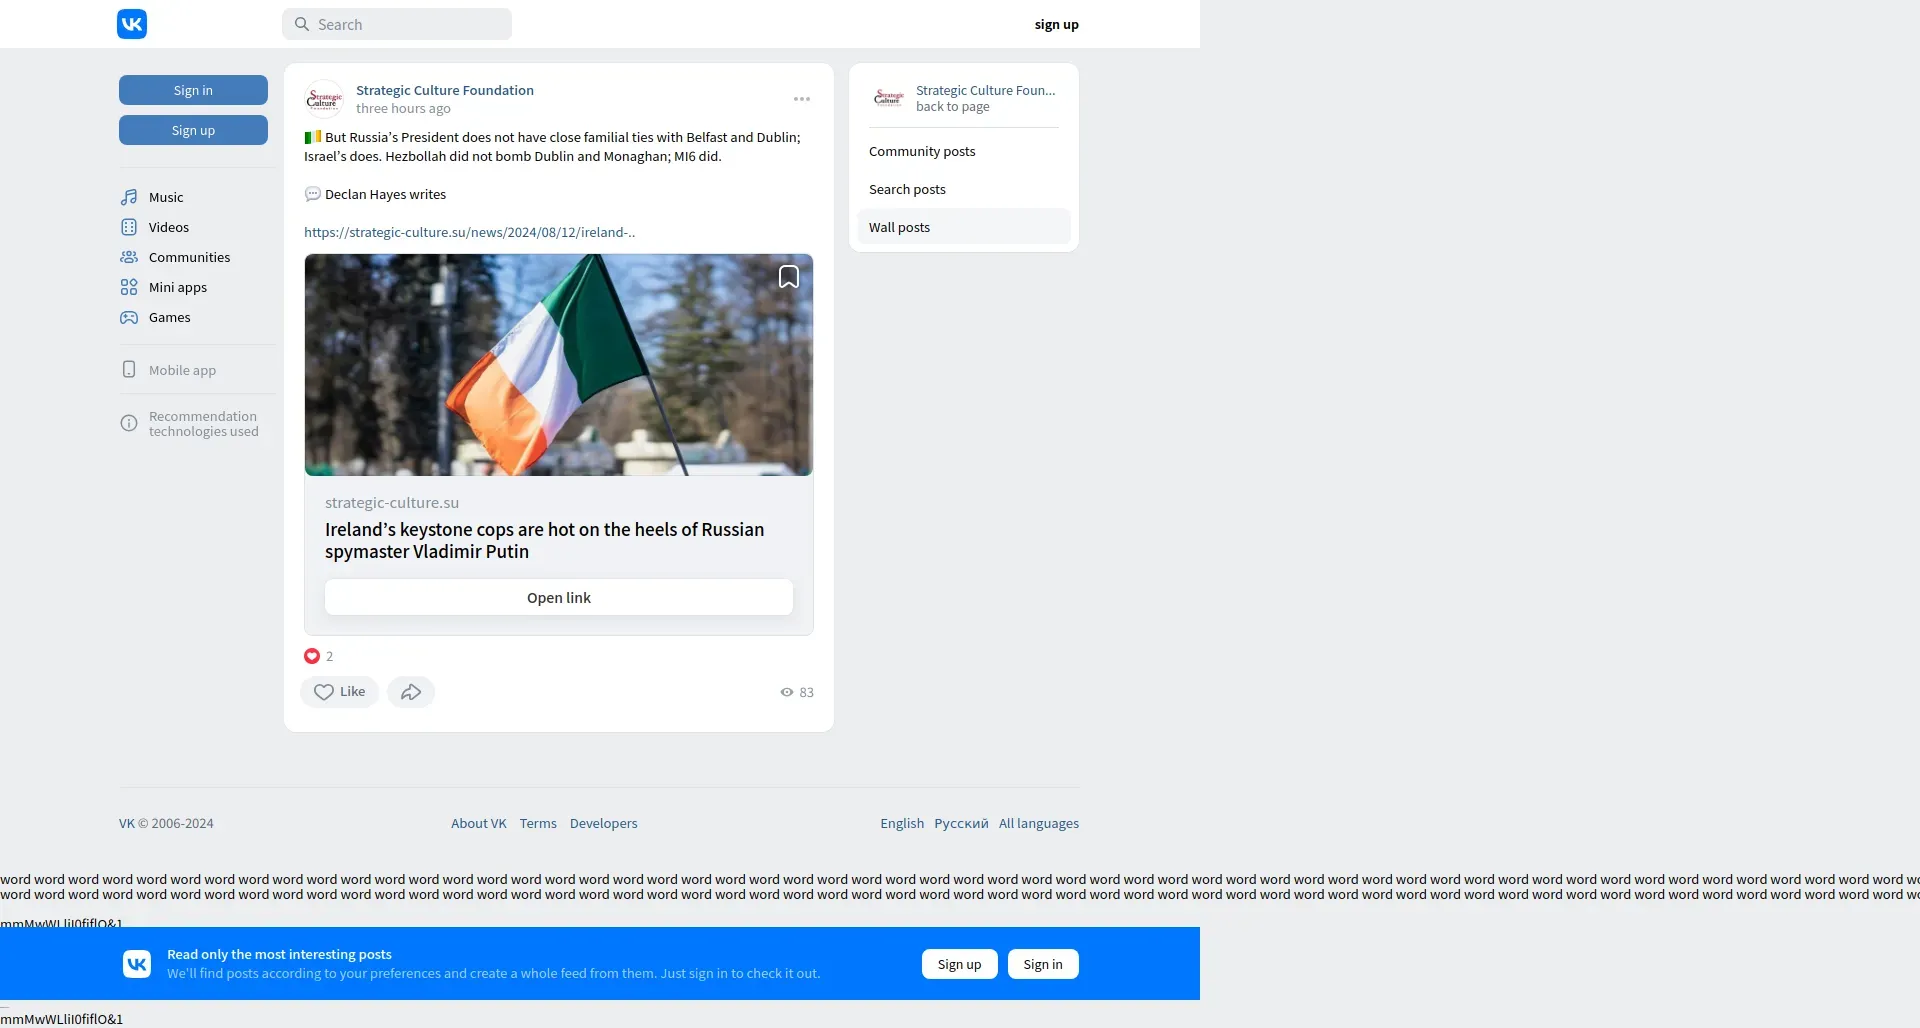
Task: Open Strategic Culture Foundation author link
Action: coord(445,90)
